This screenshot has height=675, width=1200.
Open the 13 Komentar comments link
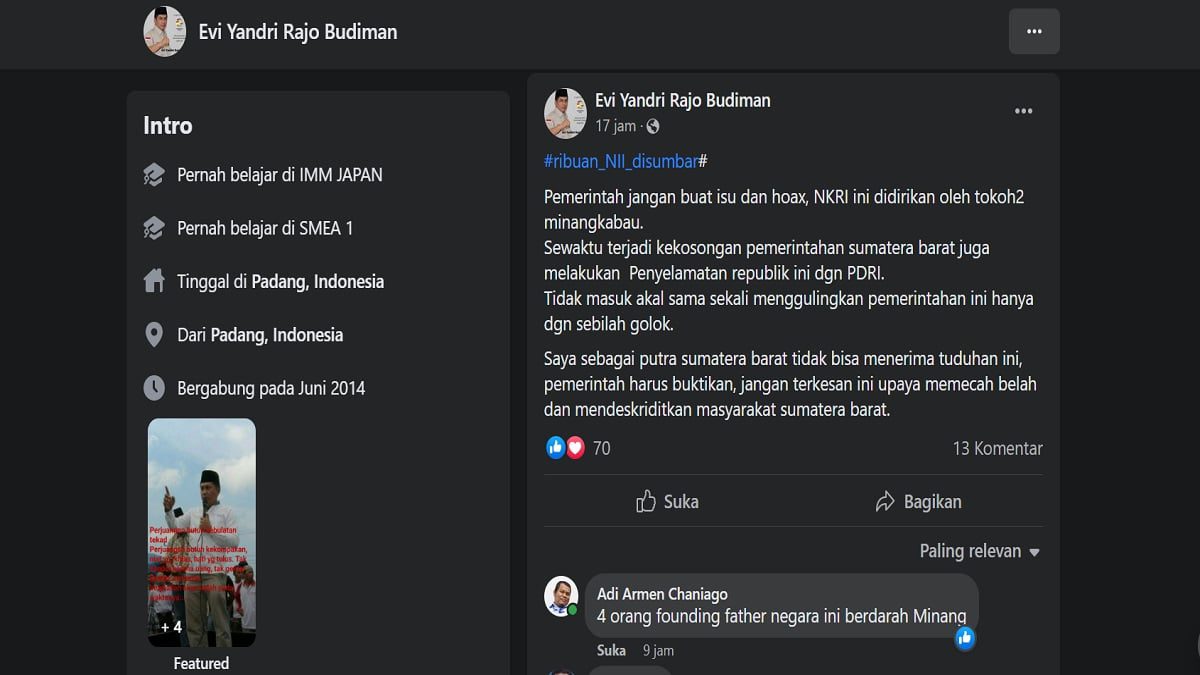997,449
